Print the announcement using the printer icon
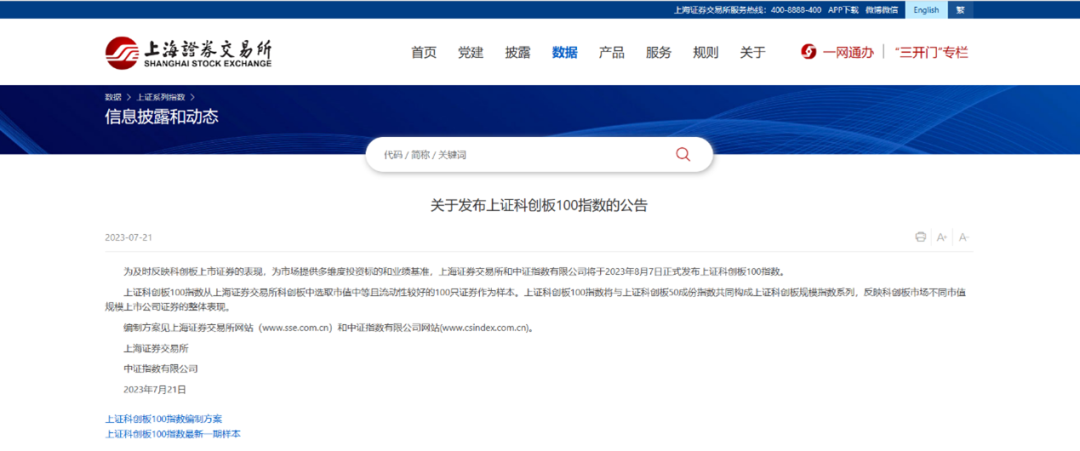1080x451 pixels. pos(920,237)
